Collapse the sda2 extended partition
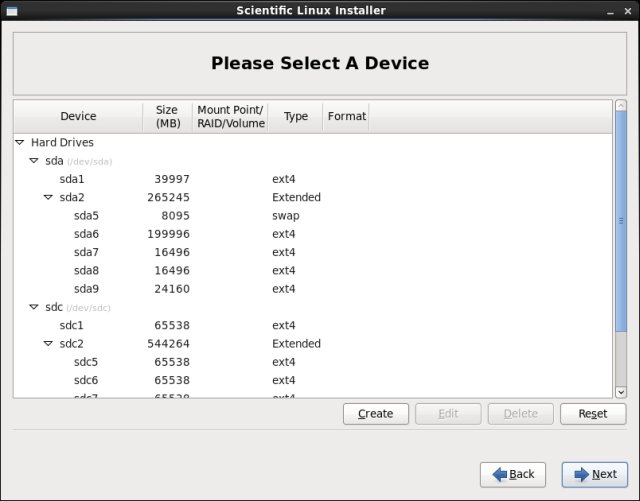 click(x=48, y=198)
